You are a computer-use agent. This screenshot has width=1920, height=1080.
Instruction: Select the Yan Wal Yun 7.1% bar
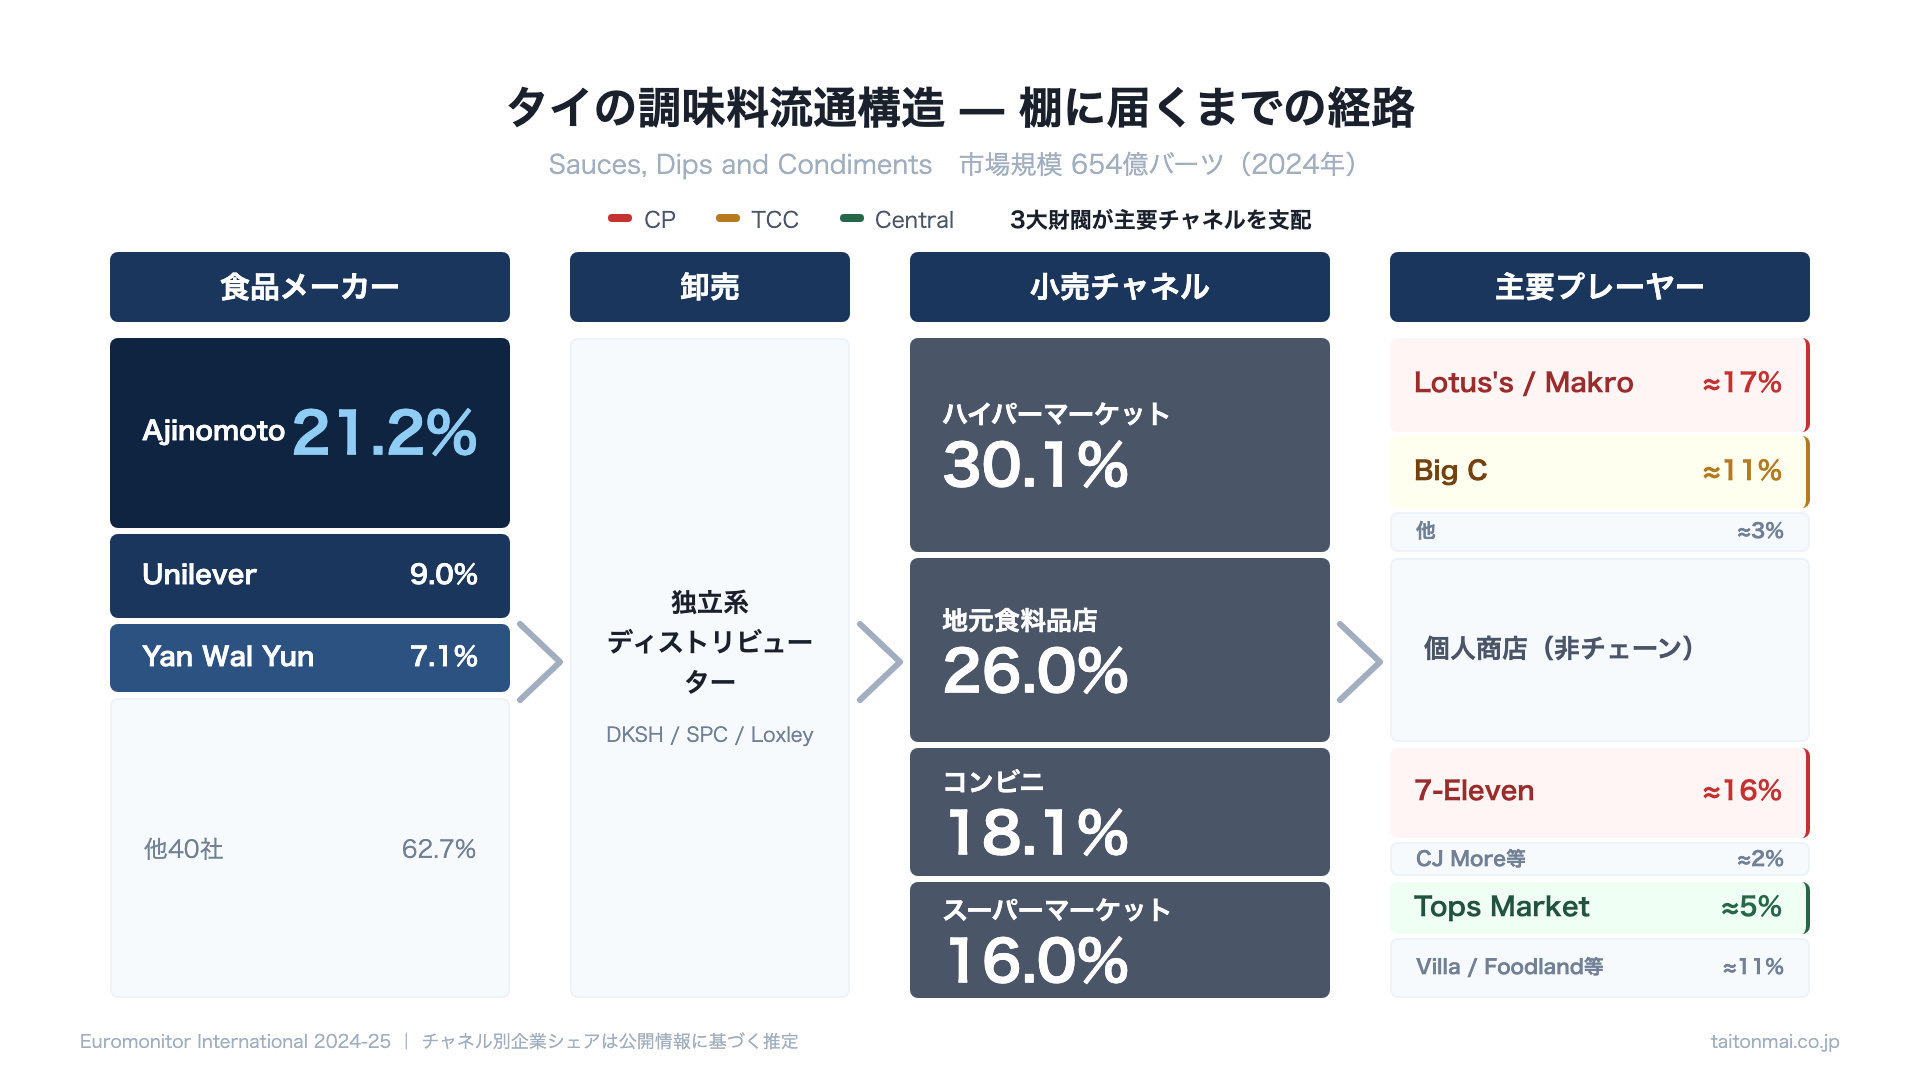click(310, 657)
